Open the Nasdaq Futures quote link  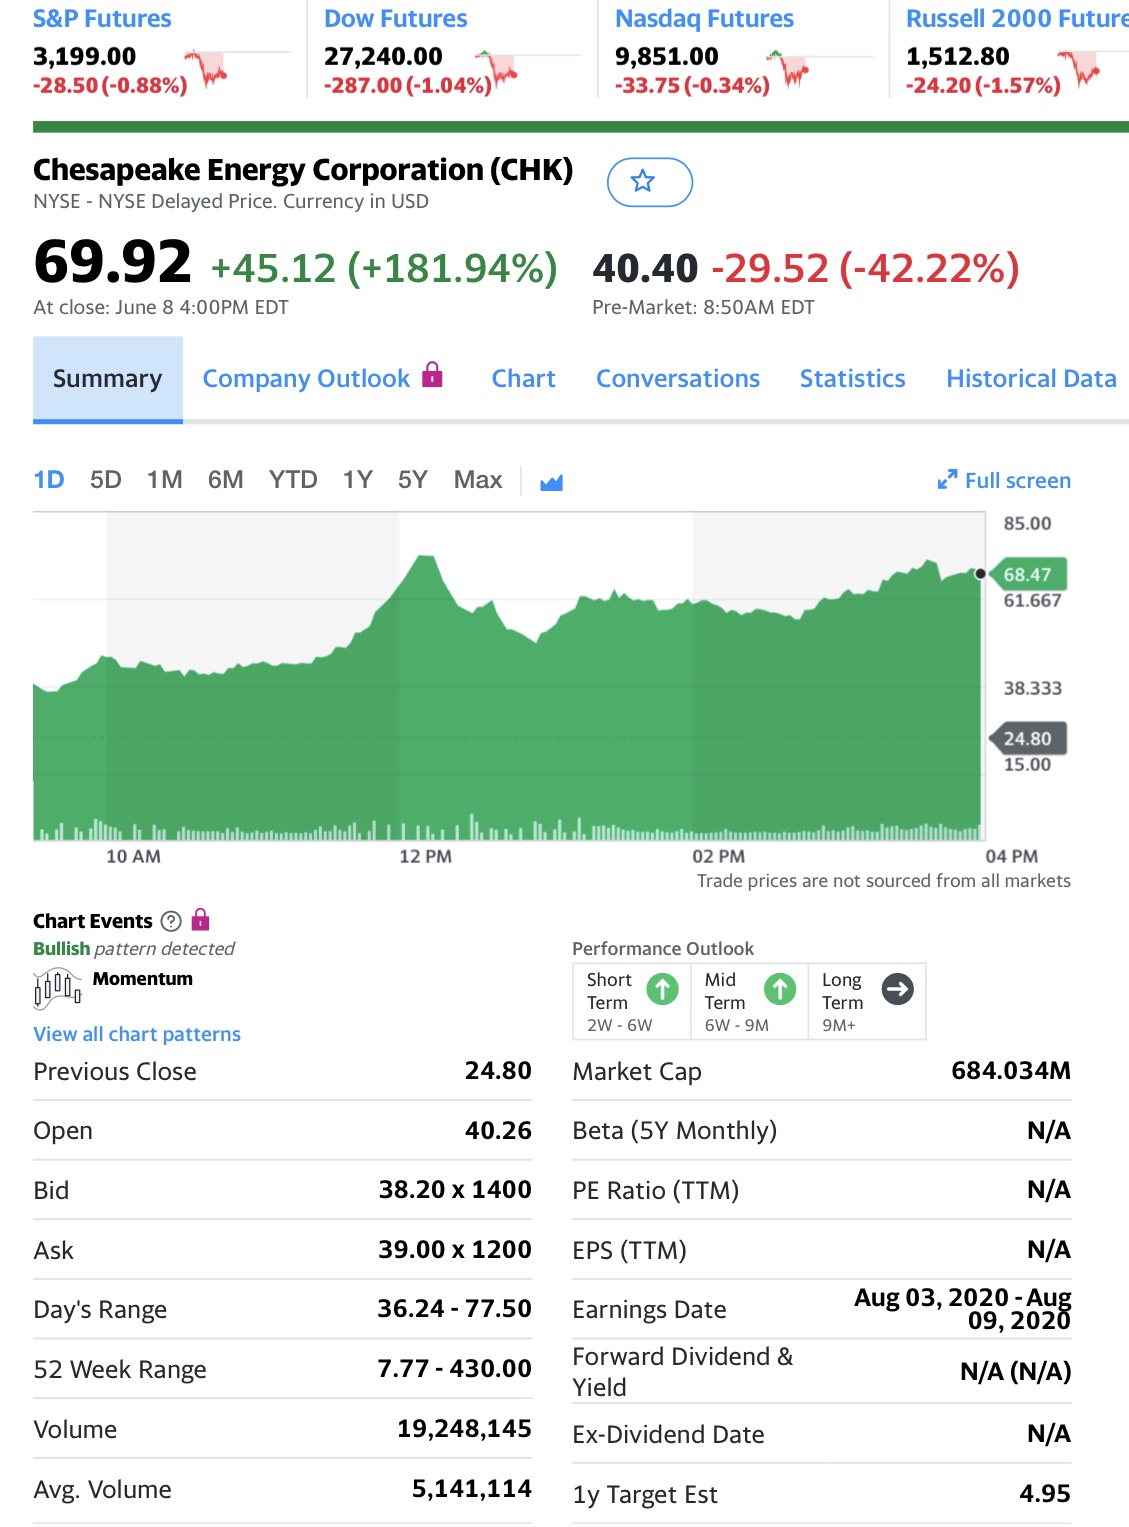click(704, 19)
